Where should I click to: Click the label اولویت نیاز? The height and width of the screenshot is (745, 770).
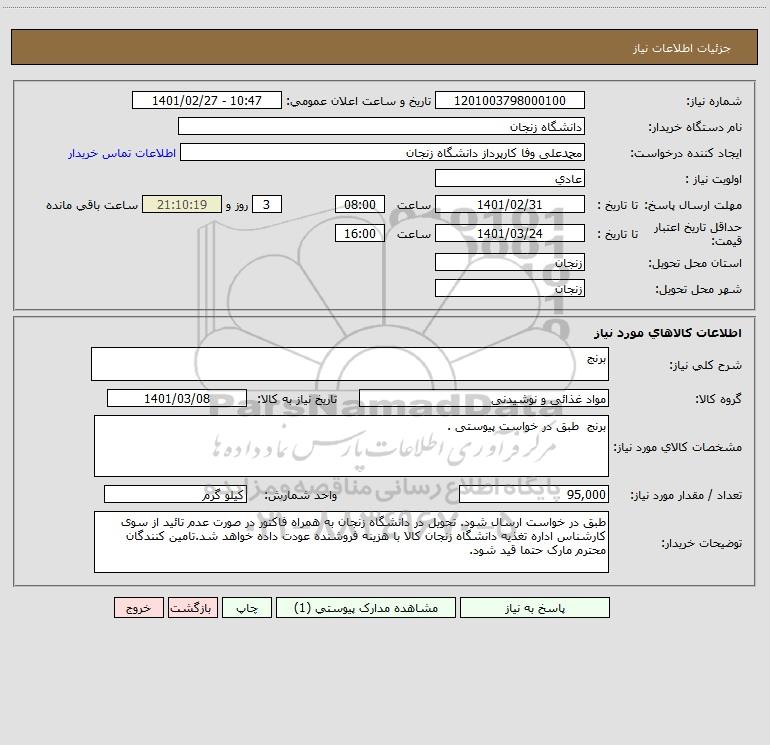tap(714, 179)
